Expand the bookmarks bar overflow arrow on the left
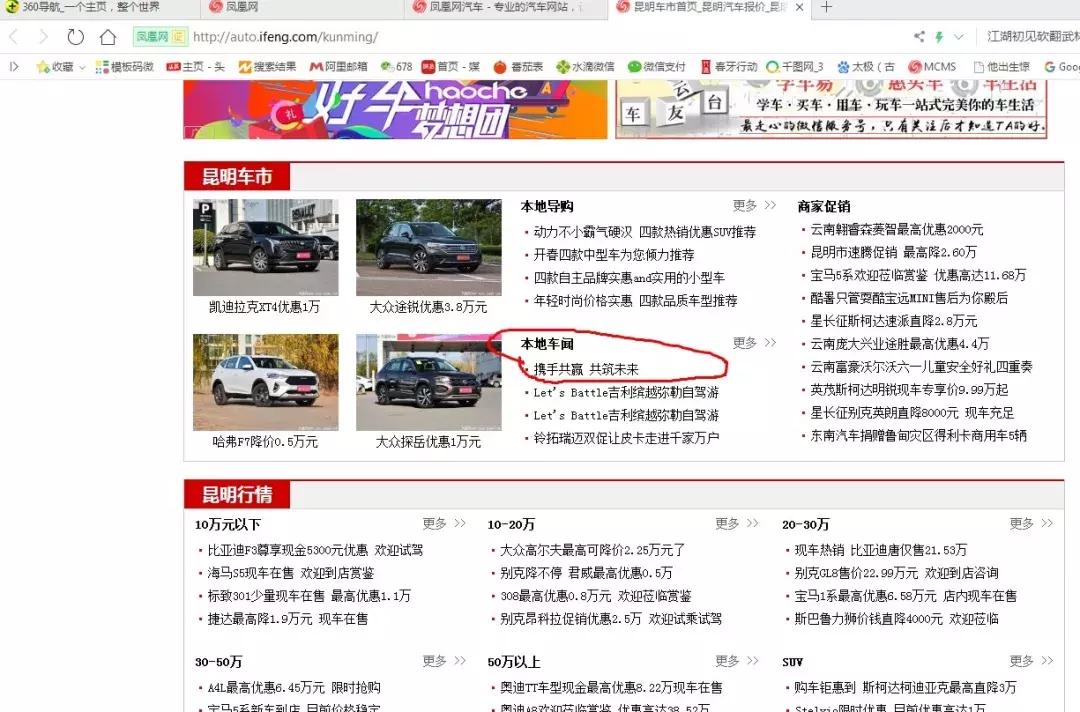1080x712 pixels. tap(12, 66)
